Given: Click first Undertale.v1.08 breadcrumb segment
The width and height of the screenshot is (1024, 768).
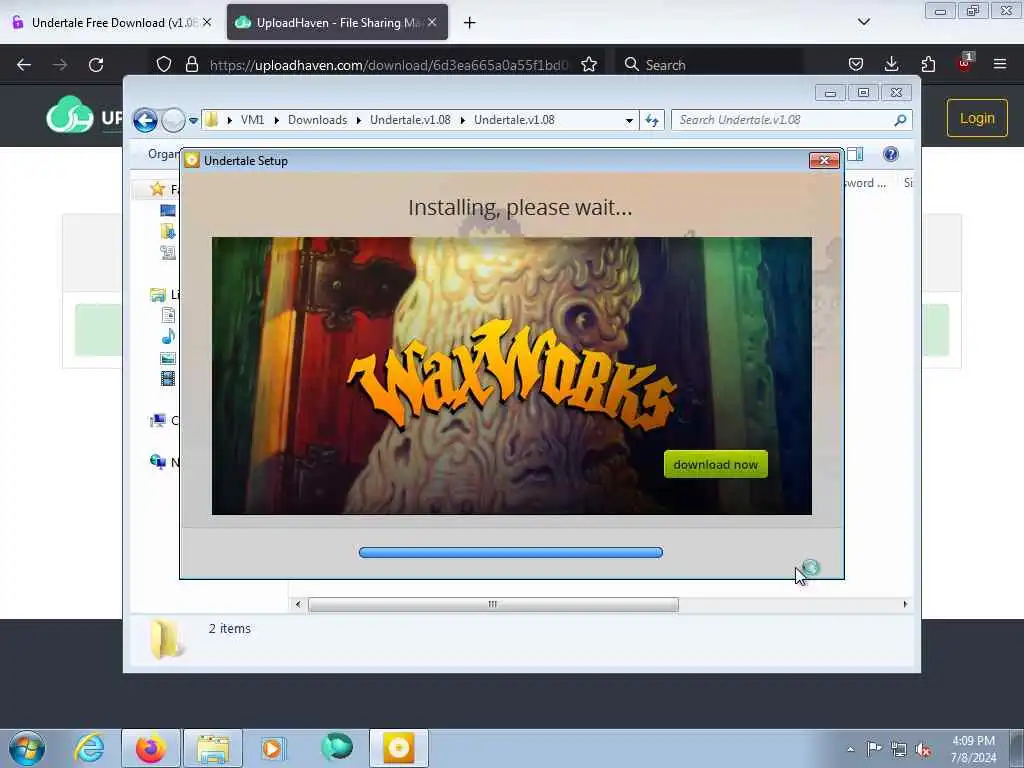Looking at the screenshot, I should click(410, 120).
